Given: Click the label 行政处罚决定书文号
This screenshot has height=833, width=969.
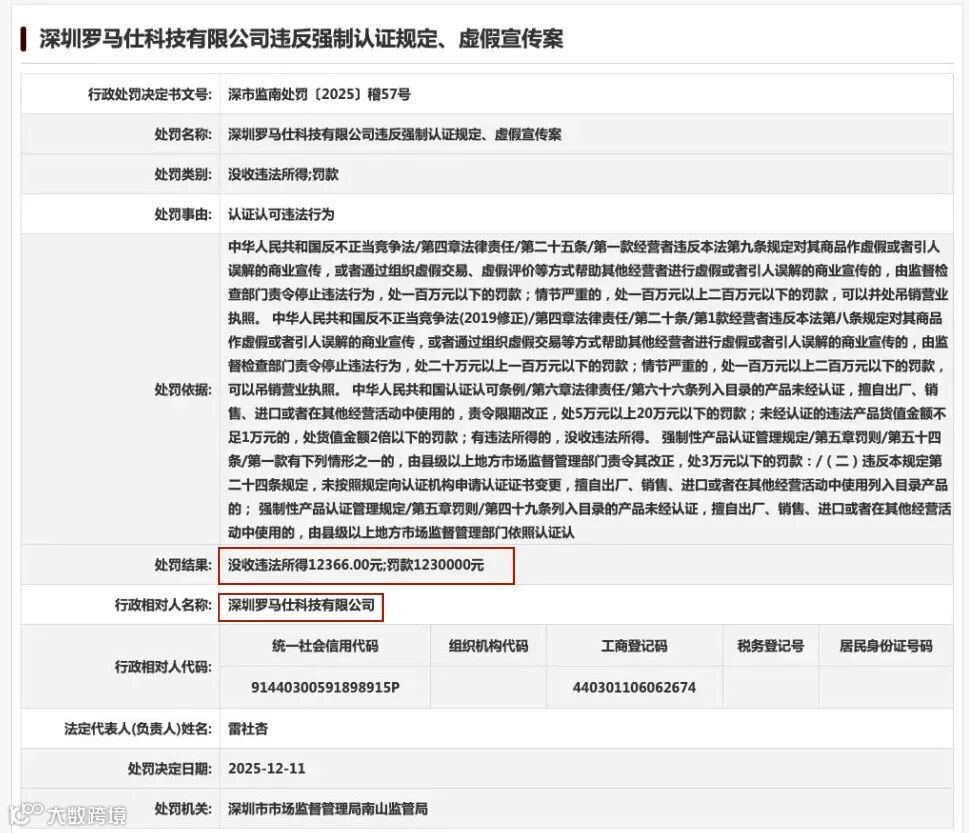Looking at the screenshot, I should click(150, 94).
